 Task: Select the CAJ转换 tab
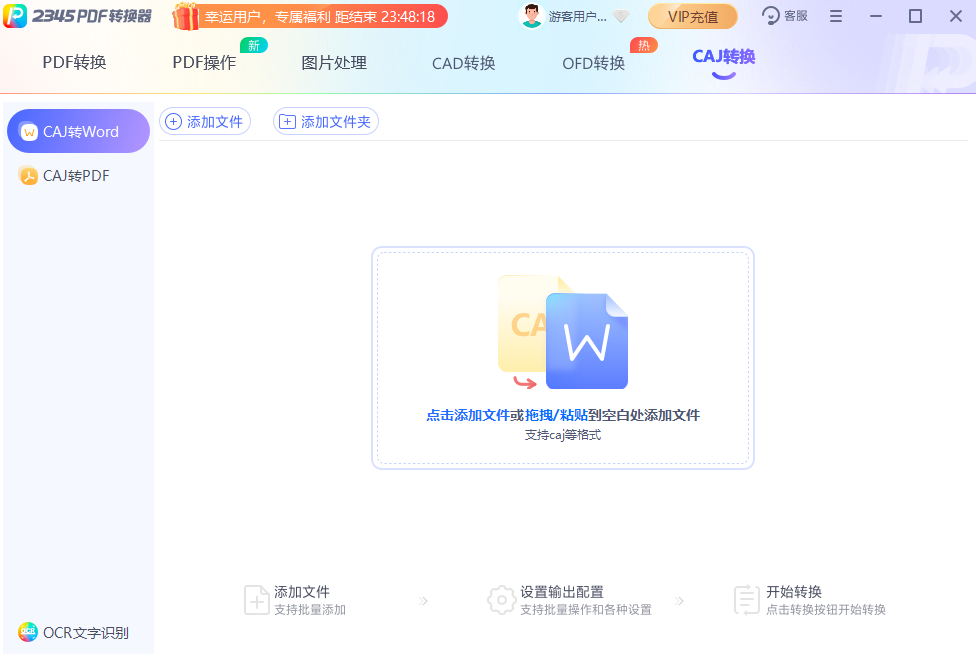[x=723, y=57]
